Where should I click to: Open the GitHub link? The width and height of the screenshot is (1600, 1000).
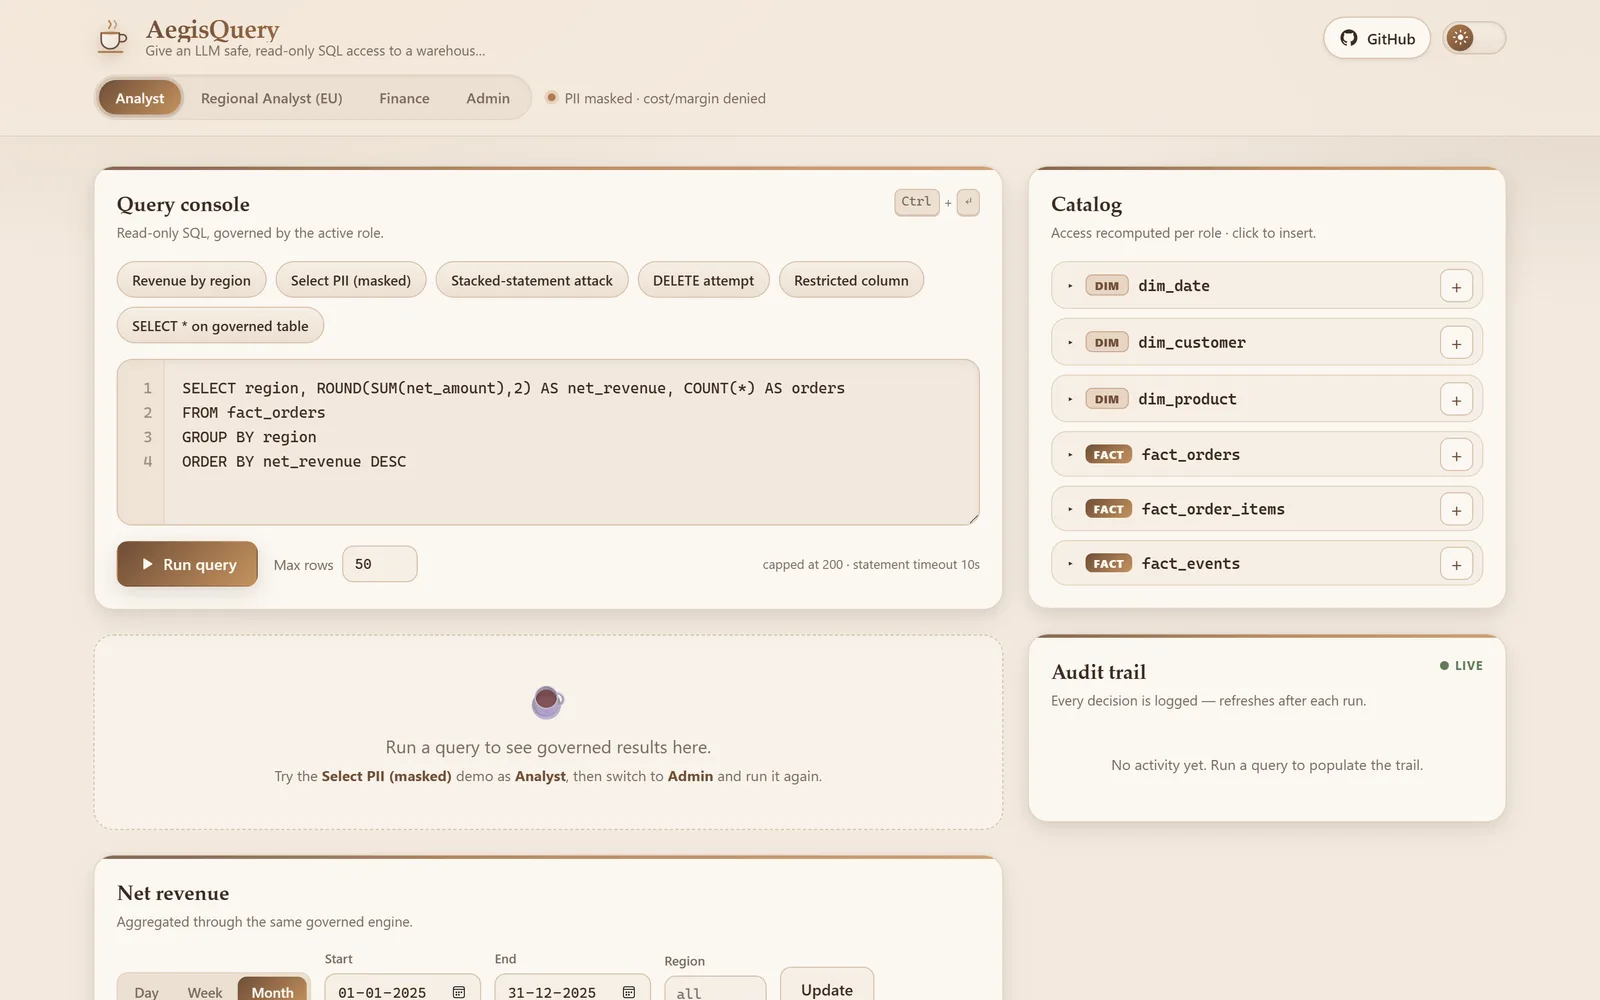(x=1377, y=38)
